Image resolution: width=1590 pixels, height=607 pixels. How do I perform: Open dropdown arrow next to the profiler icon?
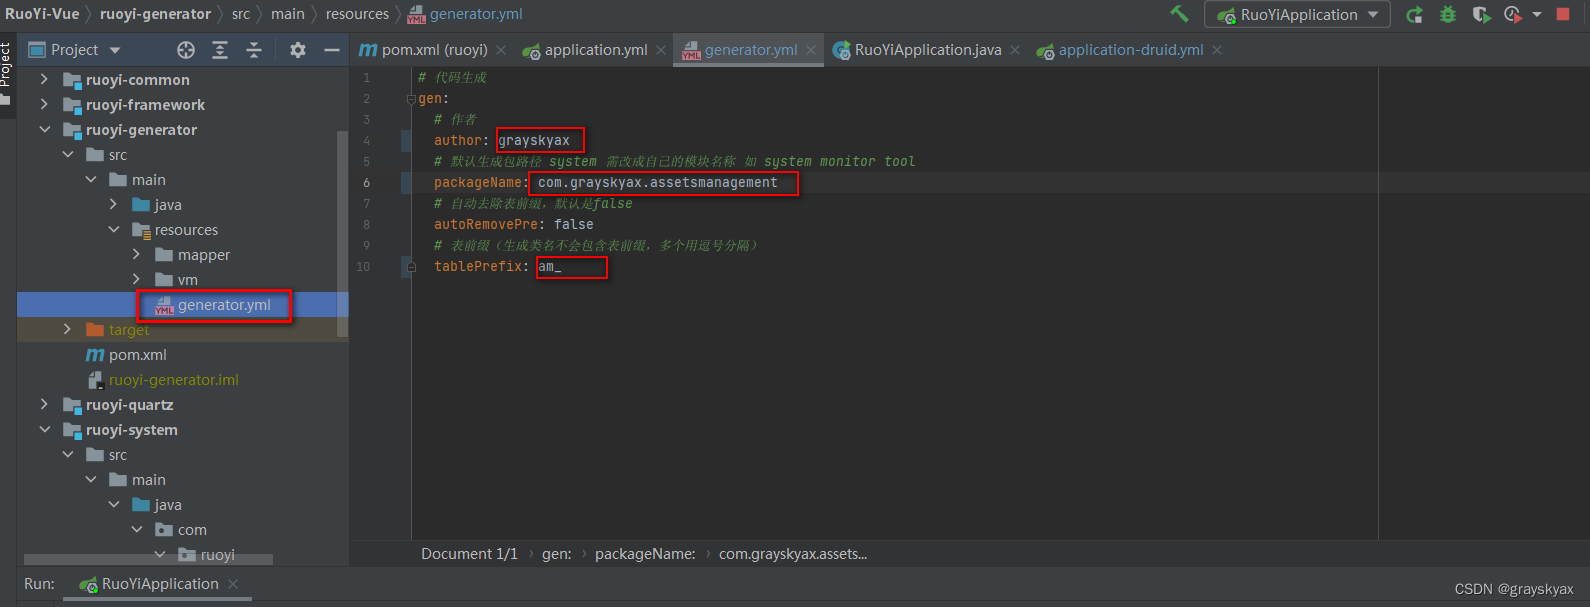[x=1537, y=14]
